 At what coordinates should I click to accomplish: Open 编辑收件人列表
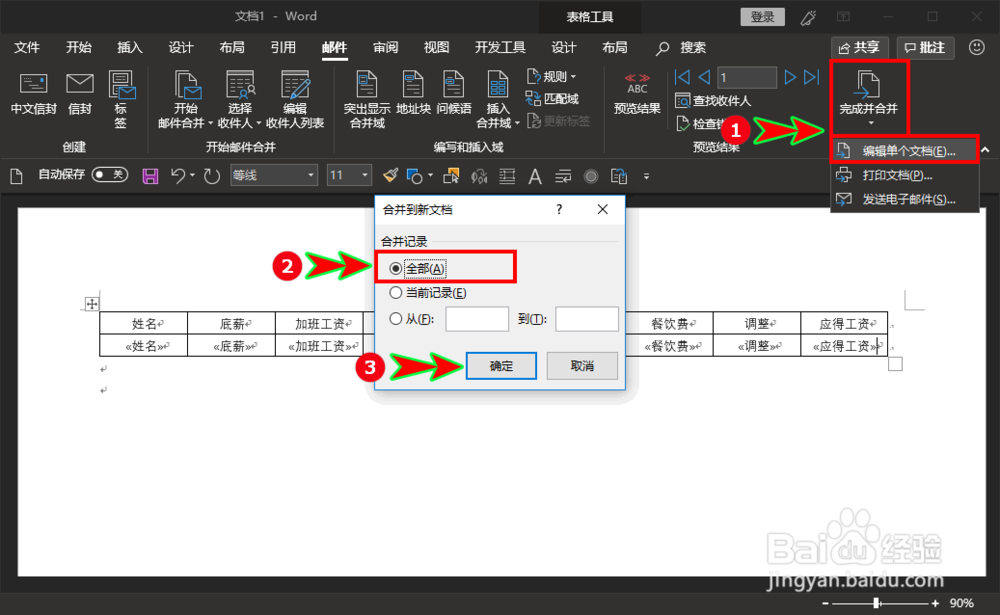tap(295, 100)
